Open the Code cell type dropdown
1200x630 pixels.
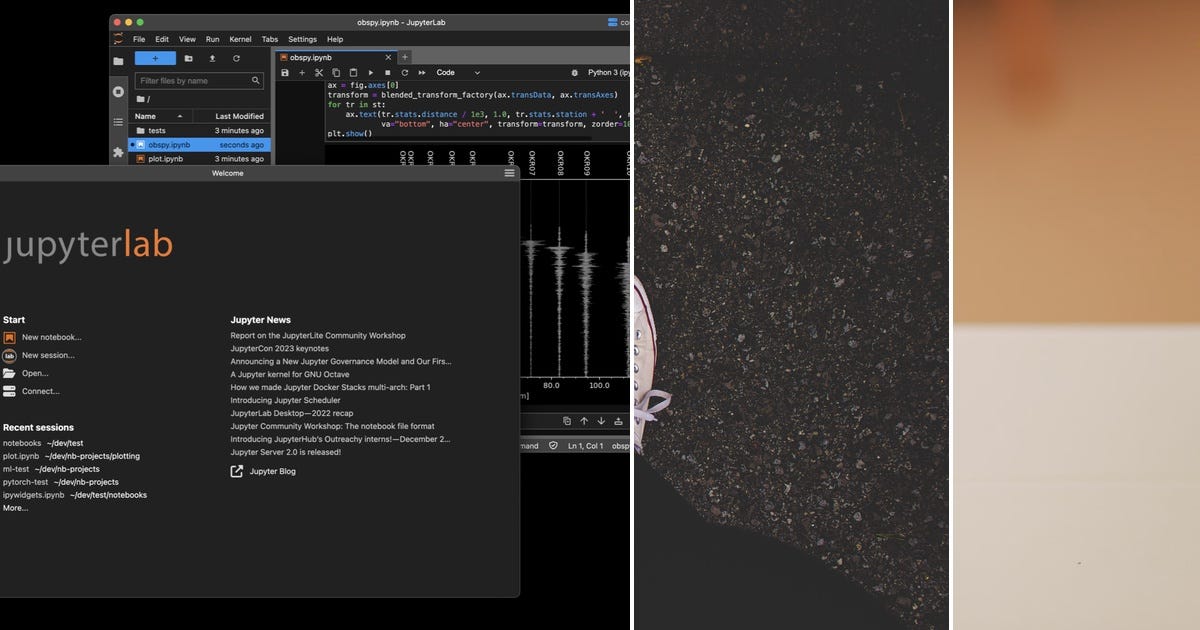pos(457,73)
